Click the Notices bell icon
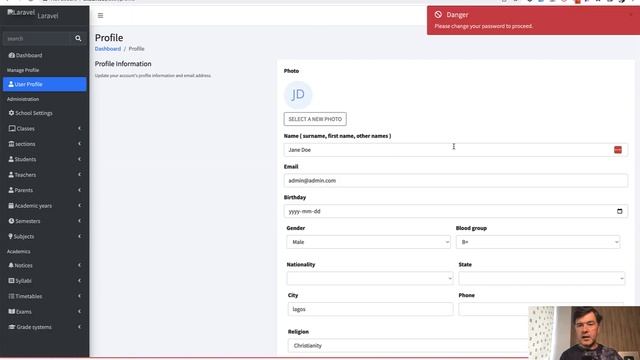 11,265
